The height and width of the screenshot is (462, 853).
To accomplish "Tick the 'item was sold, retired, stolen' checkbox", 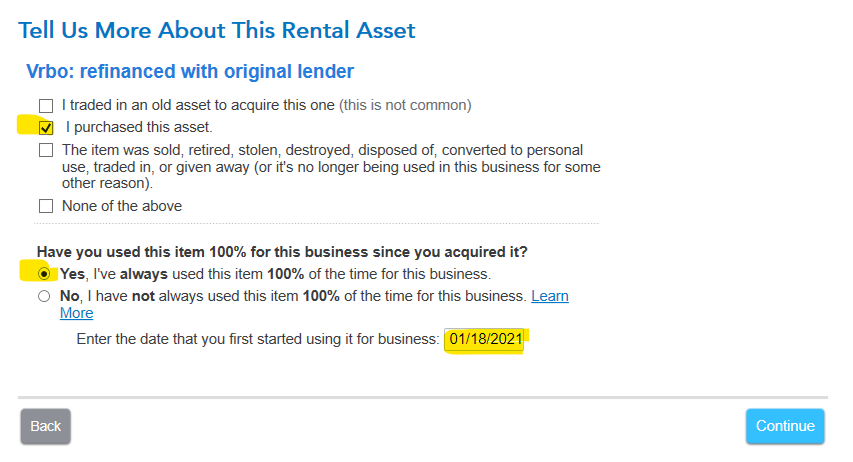I will [46, 150].
